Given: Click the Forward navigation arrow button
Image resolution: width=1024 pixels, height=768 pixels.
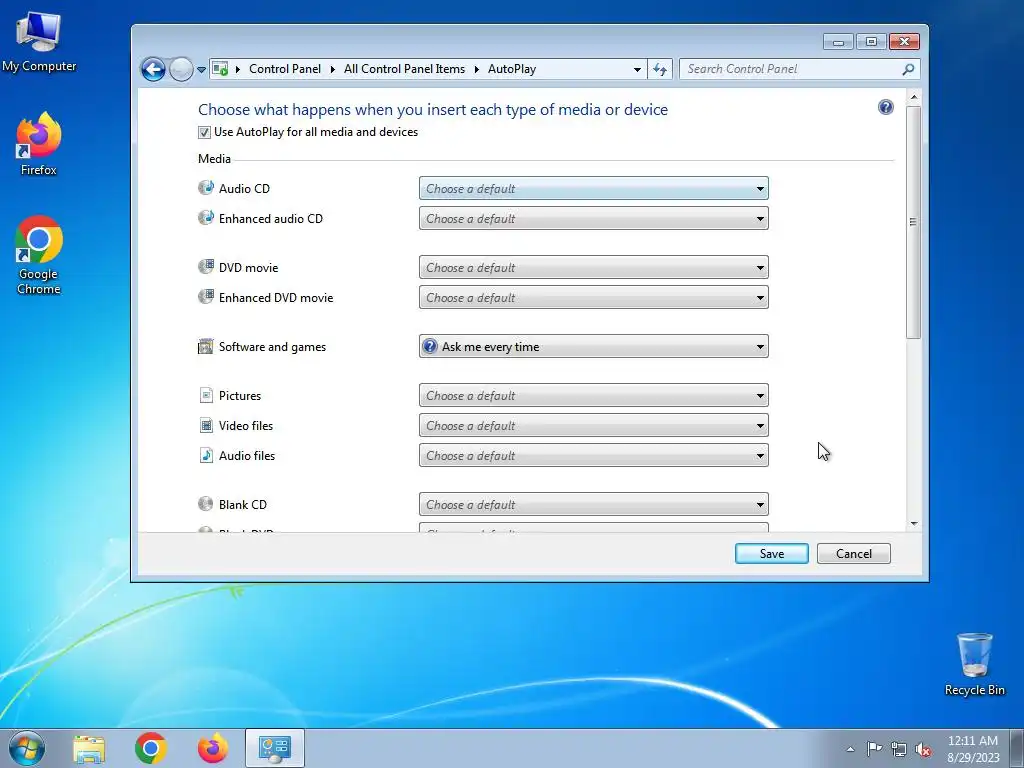Looking at the screenshot, I should [x=181, y=69].
